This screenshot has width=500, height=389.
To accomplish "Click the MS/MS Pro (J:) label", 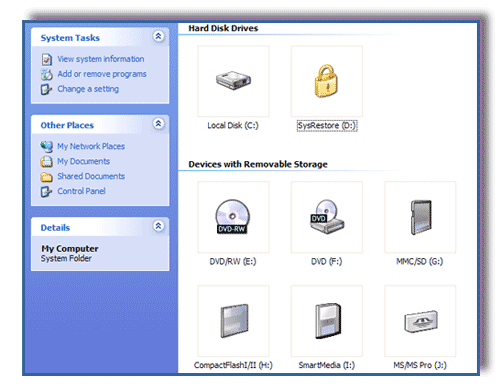I will pos(420,365).
